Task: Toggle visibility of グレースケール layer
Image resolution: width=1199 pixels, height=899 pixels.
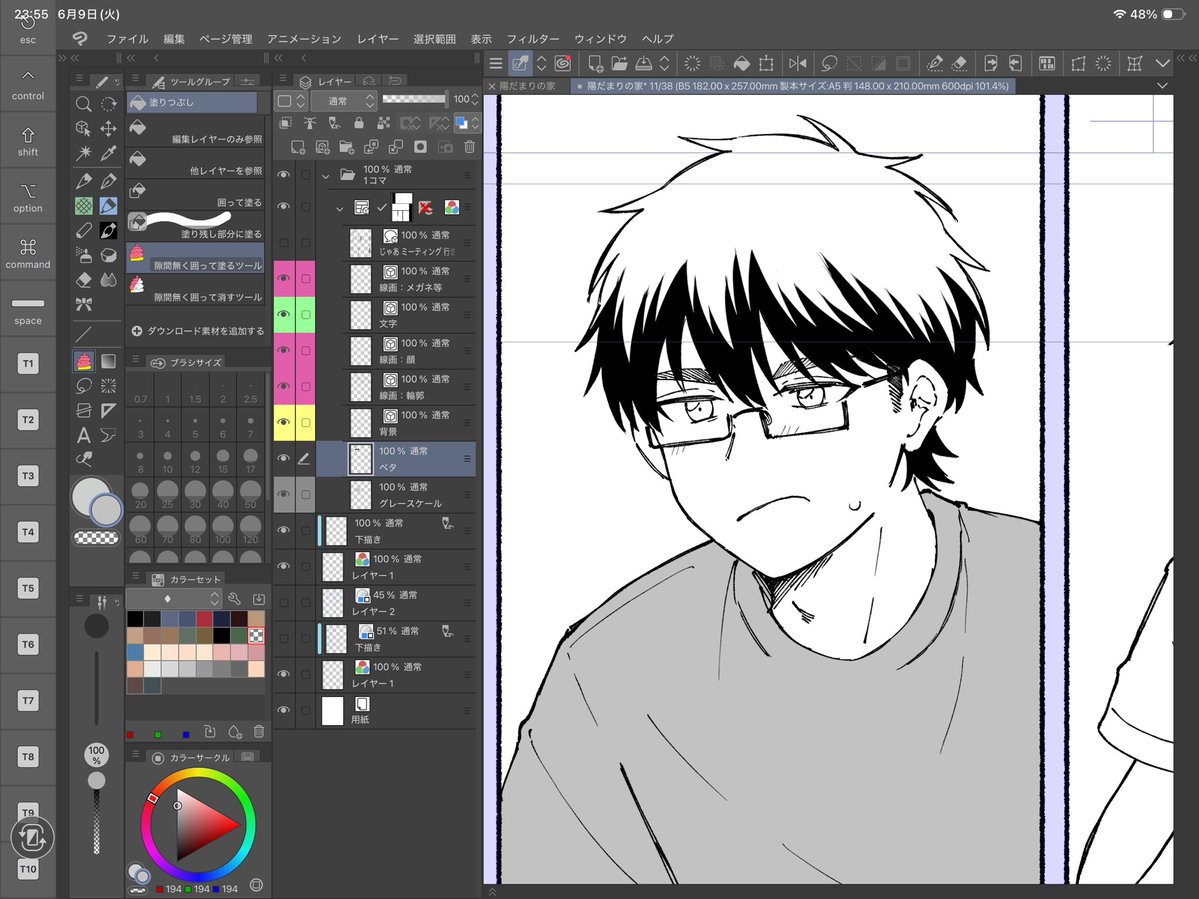Action: (x=284, y=494)
